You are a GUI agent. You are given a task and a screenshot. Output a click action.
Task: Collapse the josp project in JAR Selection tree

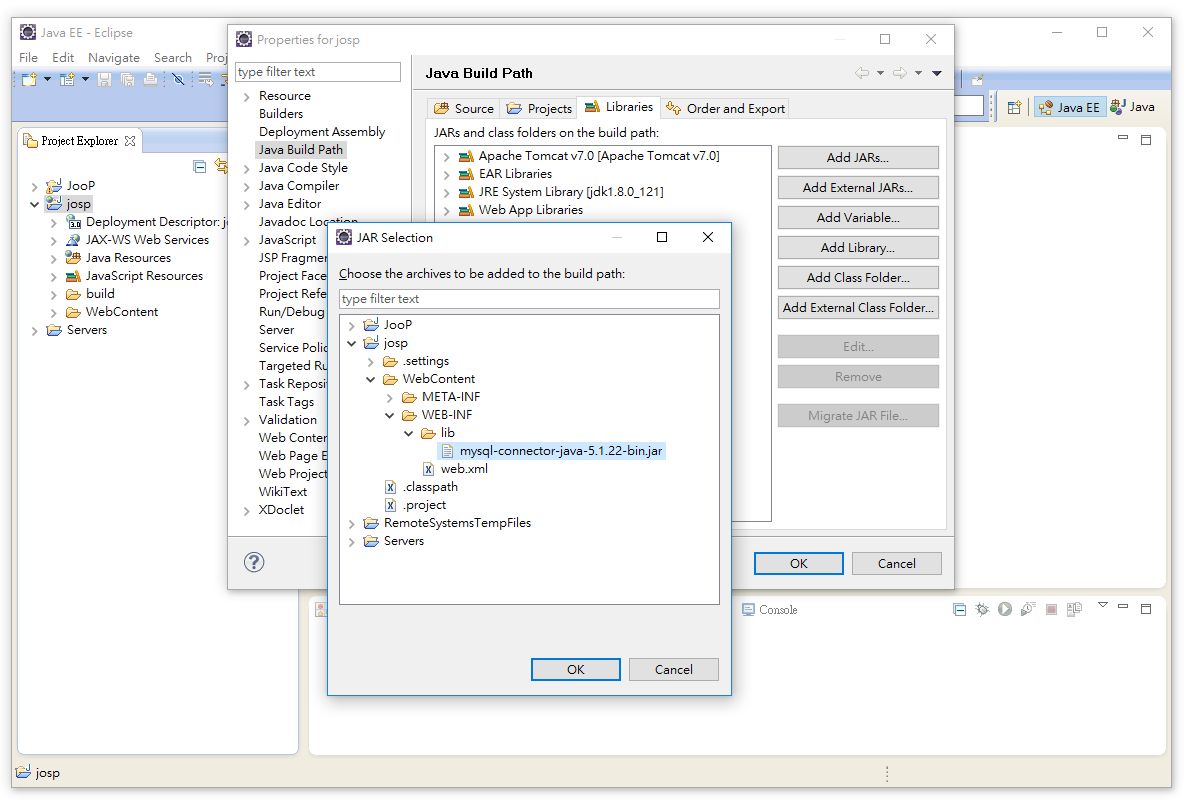pyautogui.click(x=352, y=344)
